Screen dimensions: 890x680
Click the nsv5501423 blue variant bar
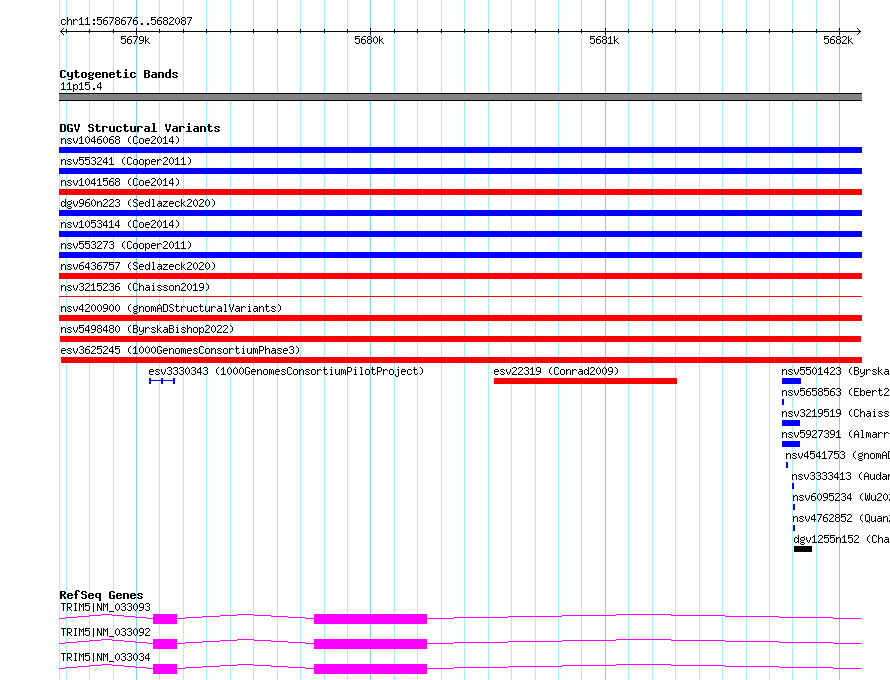791,381
